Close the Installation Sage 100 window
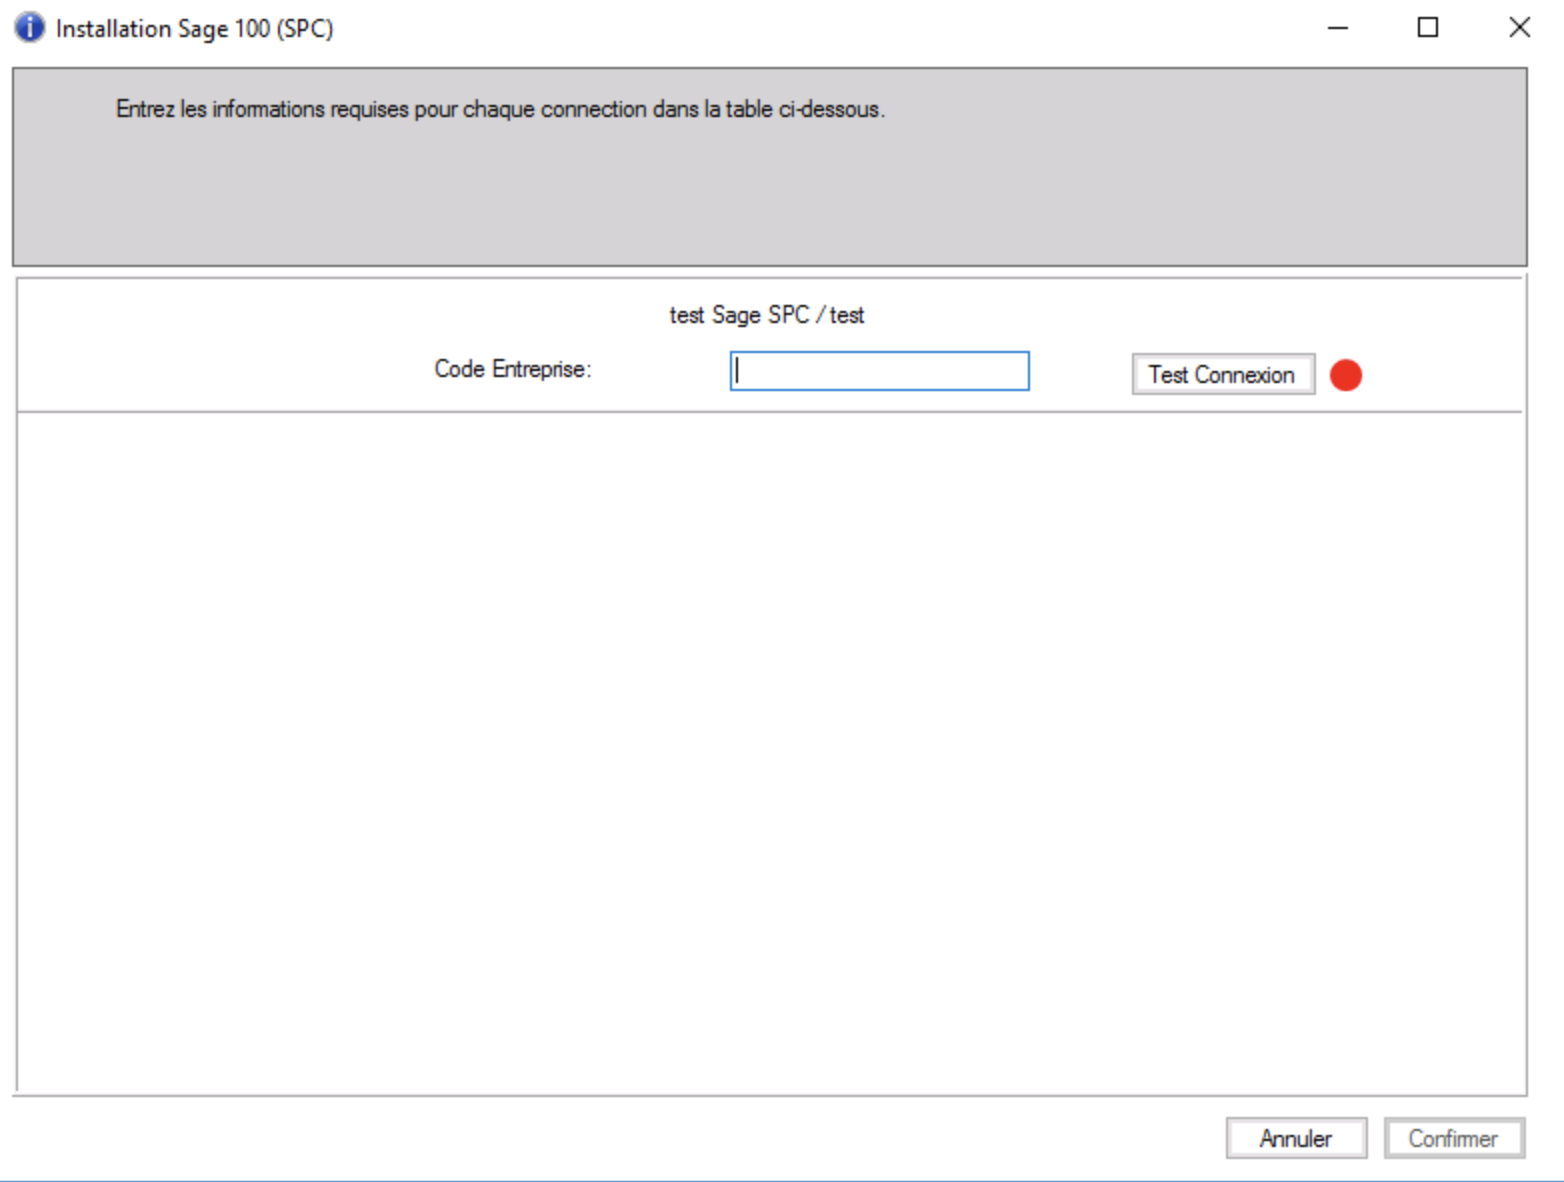The width and height of the screenshot is (1564, 1182). pos(1519,28)
